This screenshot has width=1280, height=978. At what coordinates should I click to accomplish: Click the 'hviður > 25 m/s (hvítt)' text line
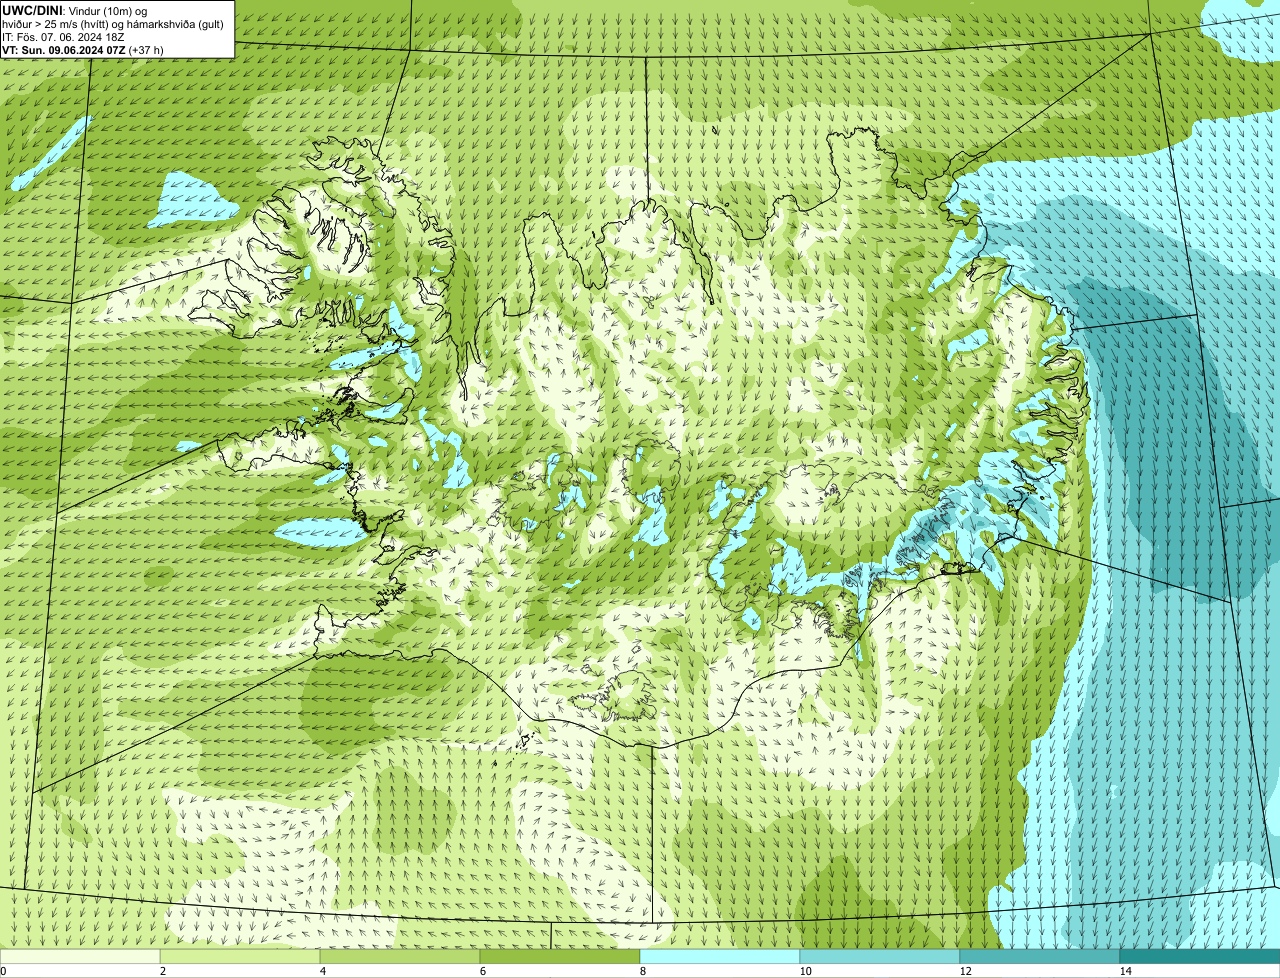pyautogui.click(x=112, y=23)
